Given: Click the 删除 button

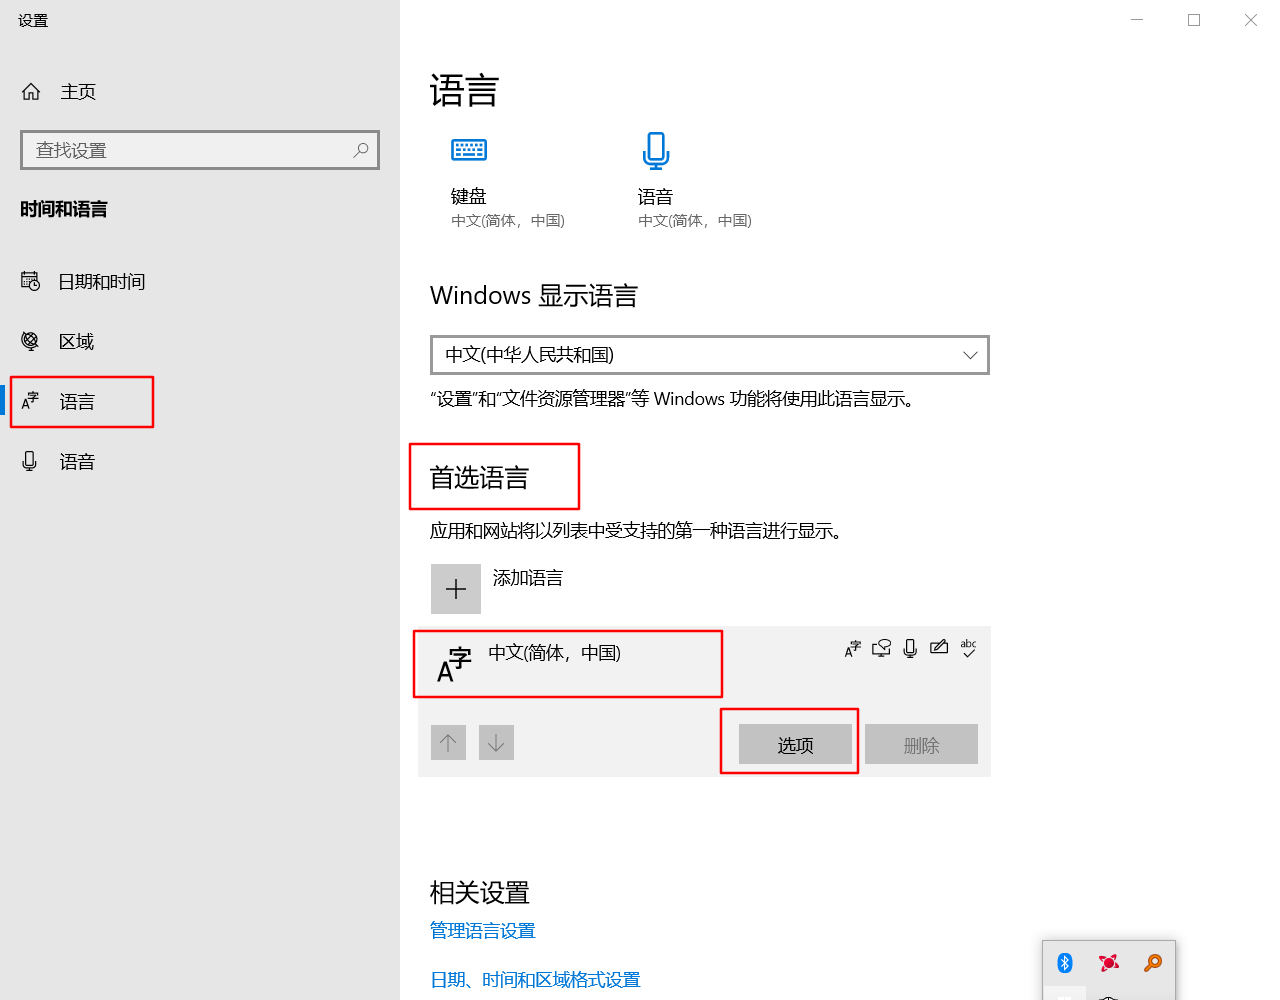Looking at the screenshot, I should click(921, 744).
